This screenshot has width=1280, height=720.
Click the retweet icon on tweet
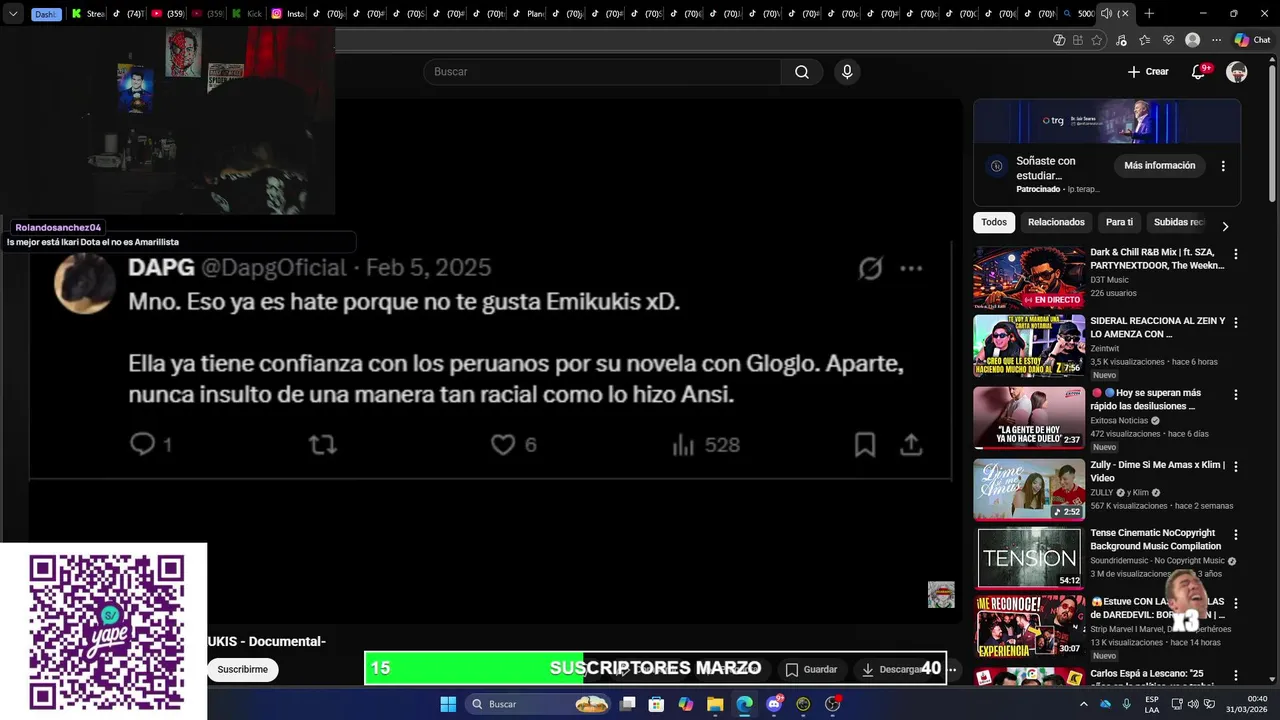[x=323, y=445]
